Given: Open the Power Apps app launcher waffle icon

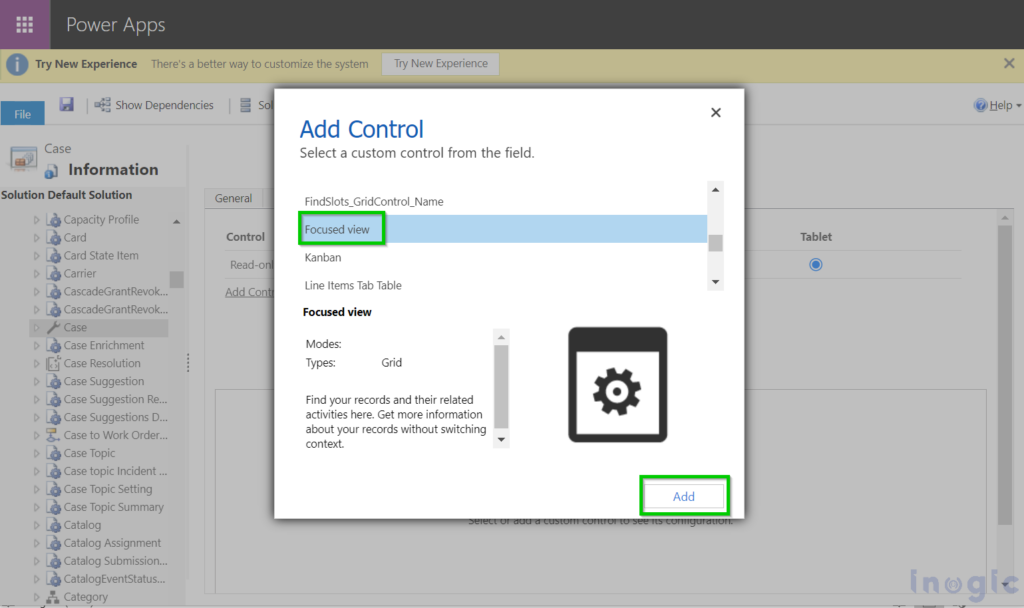Looking at the screenshot, I should tap(25, 24).
